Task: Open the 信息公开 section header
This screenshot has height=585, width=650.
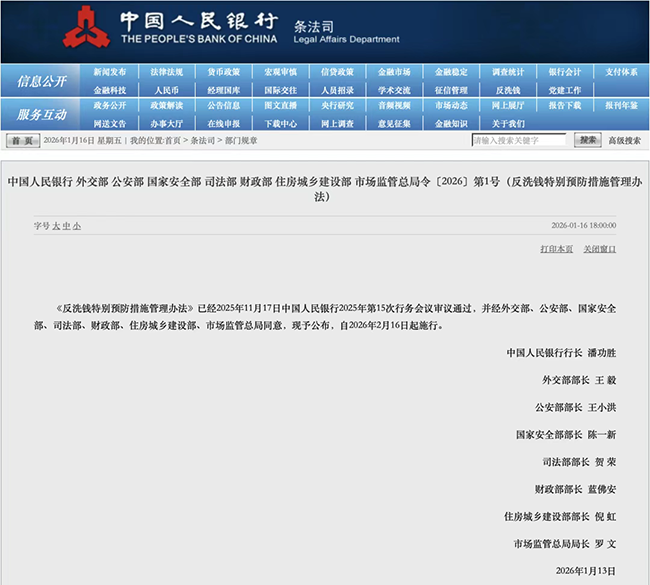Action: [42, 81]
